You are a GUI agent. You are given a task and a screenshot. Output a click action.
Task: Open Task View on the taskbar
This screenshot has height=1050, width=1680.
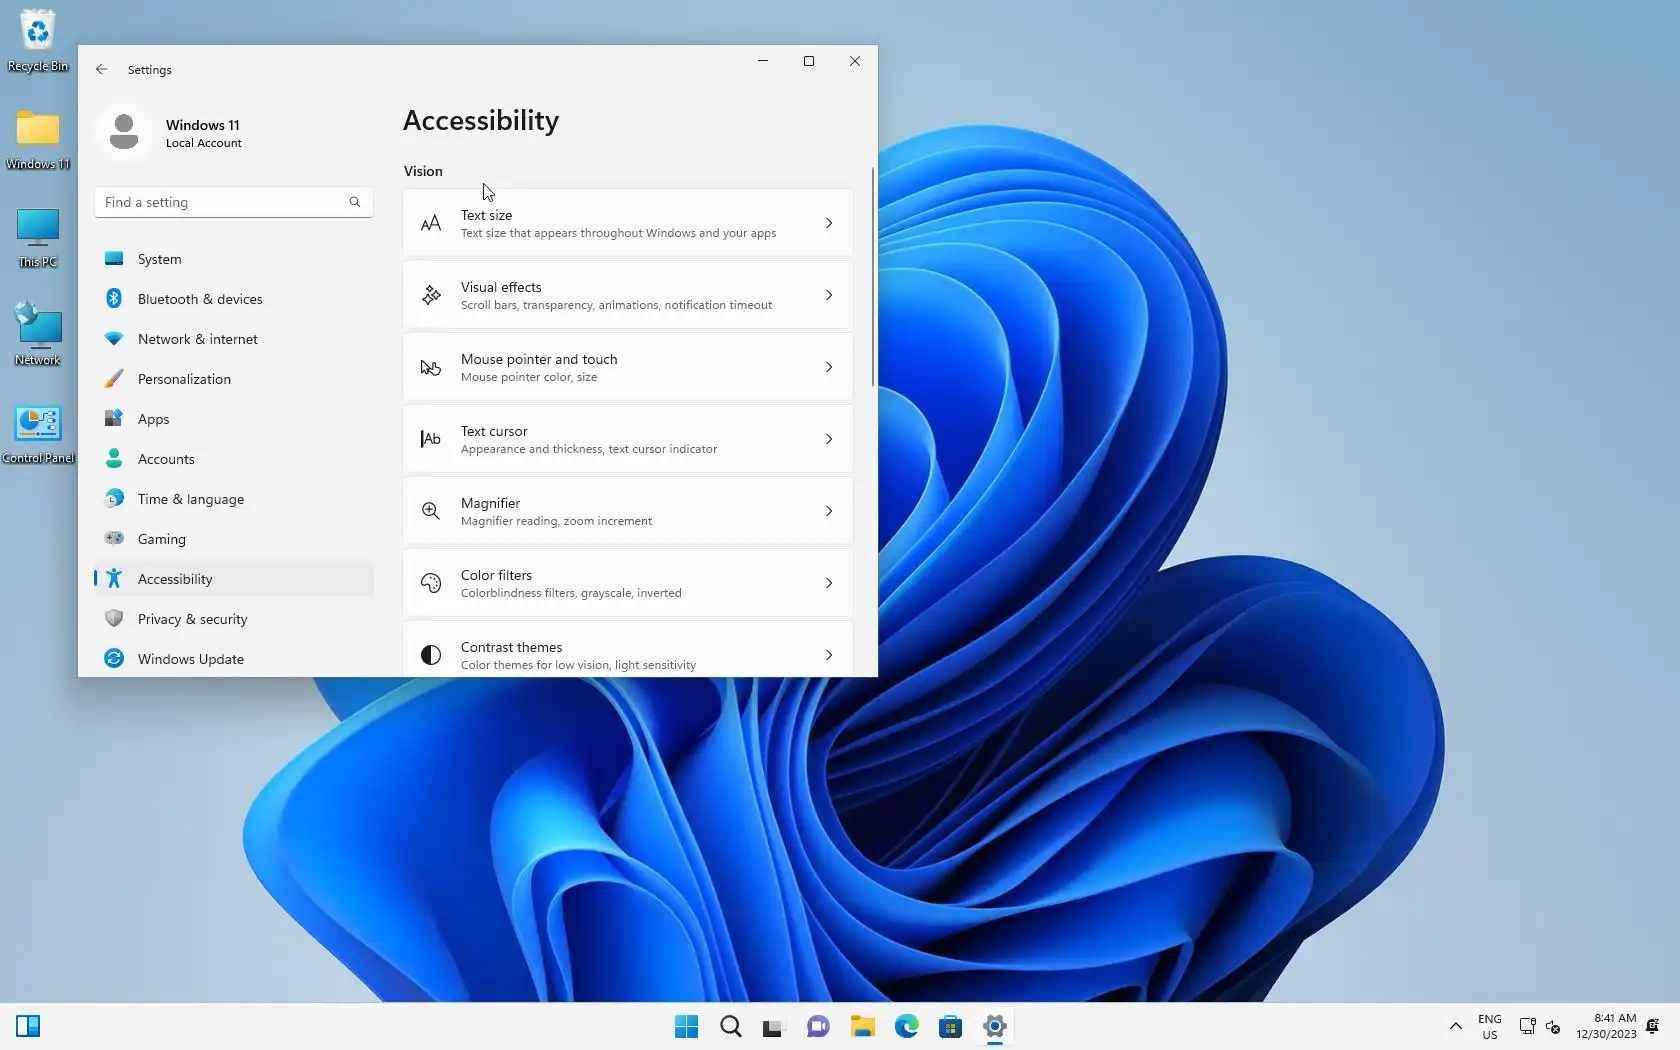[773, 1027]
